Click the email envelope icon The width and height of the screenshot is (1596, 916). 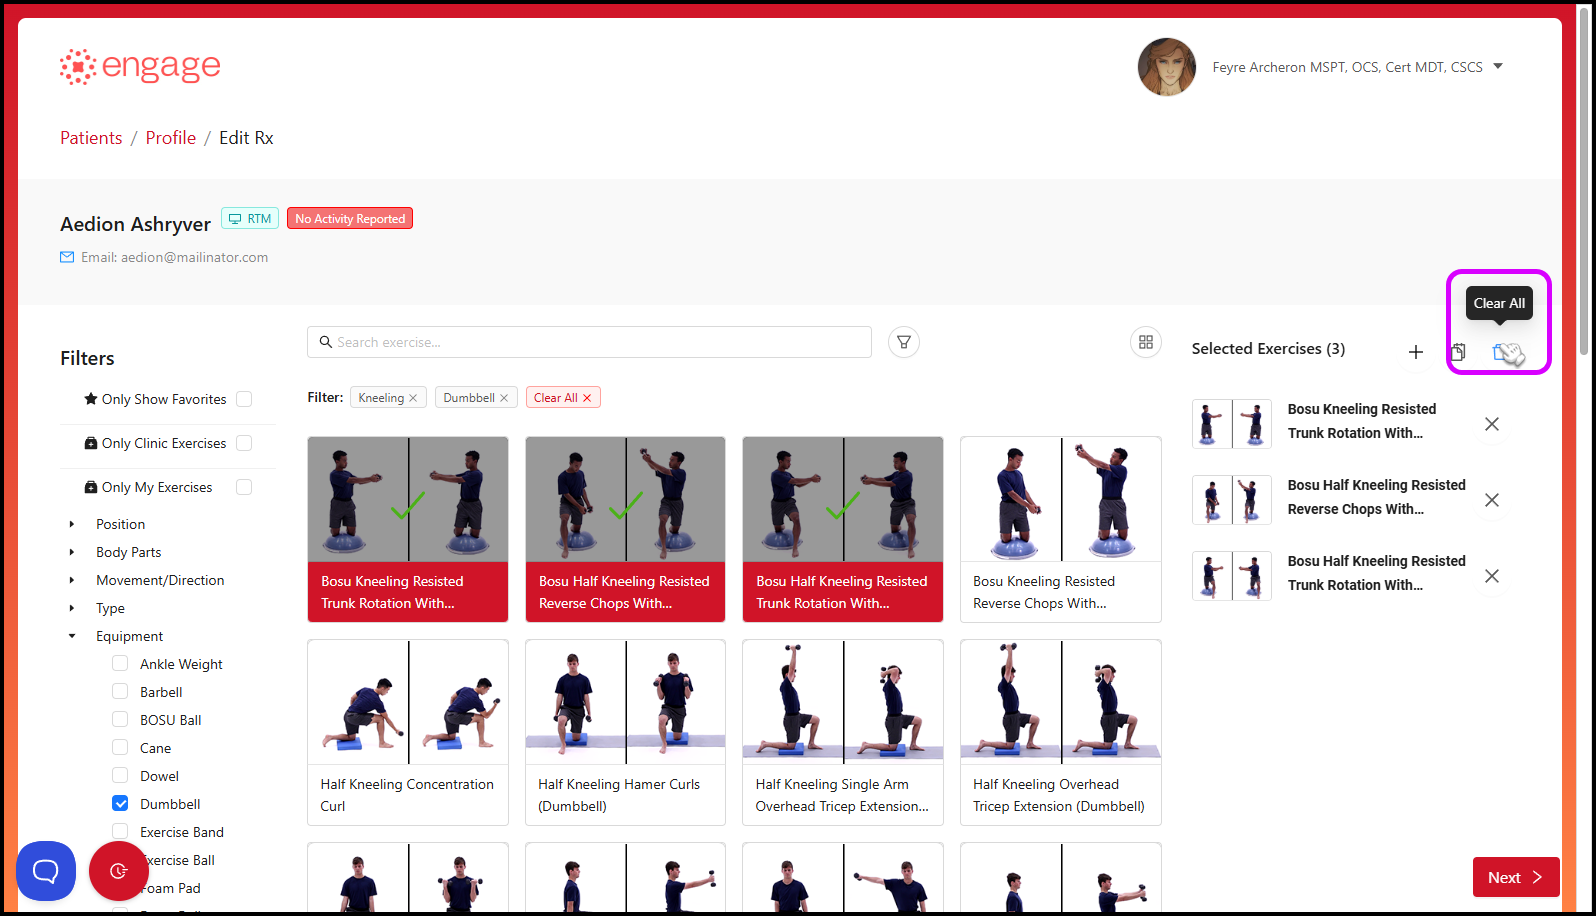[x=67, y=257]
